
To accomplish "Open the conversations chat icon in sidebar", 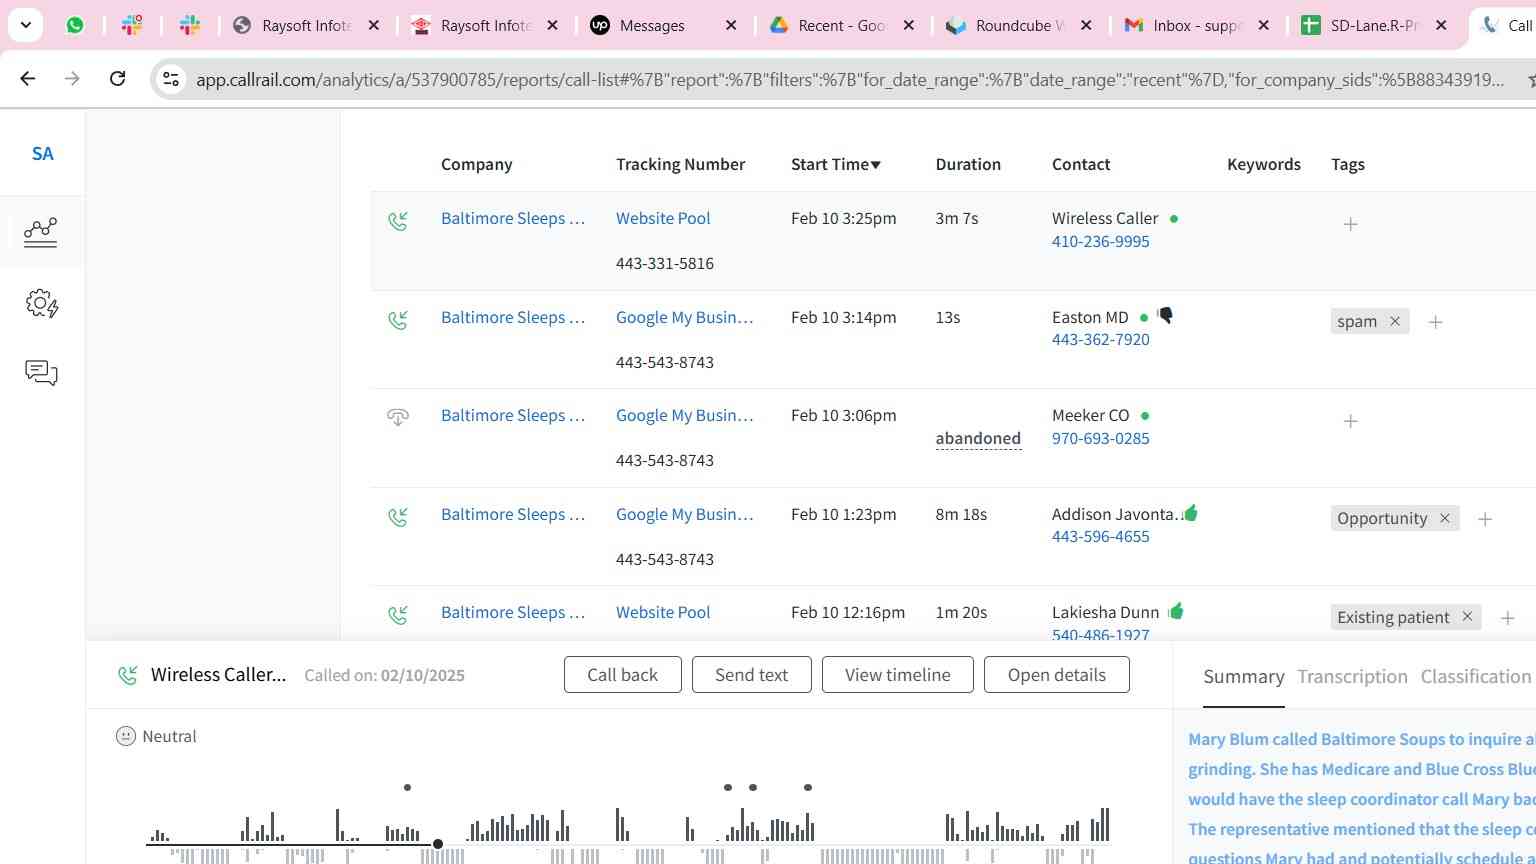I will pyautogui.click(x=41, y=373).
